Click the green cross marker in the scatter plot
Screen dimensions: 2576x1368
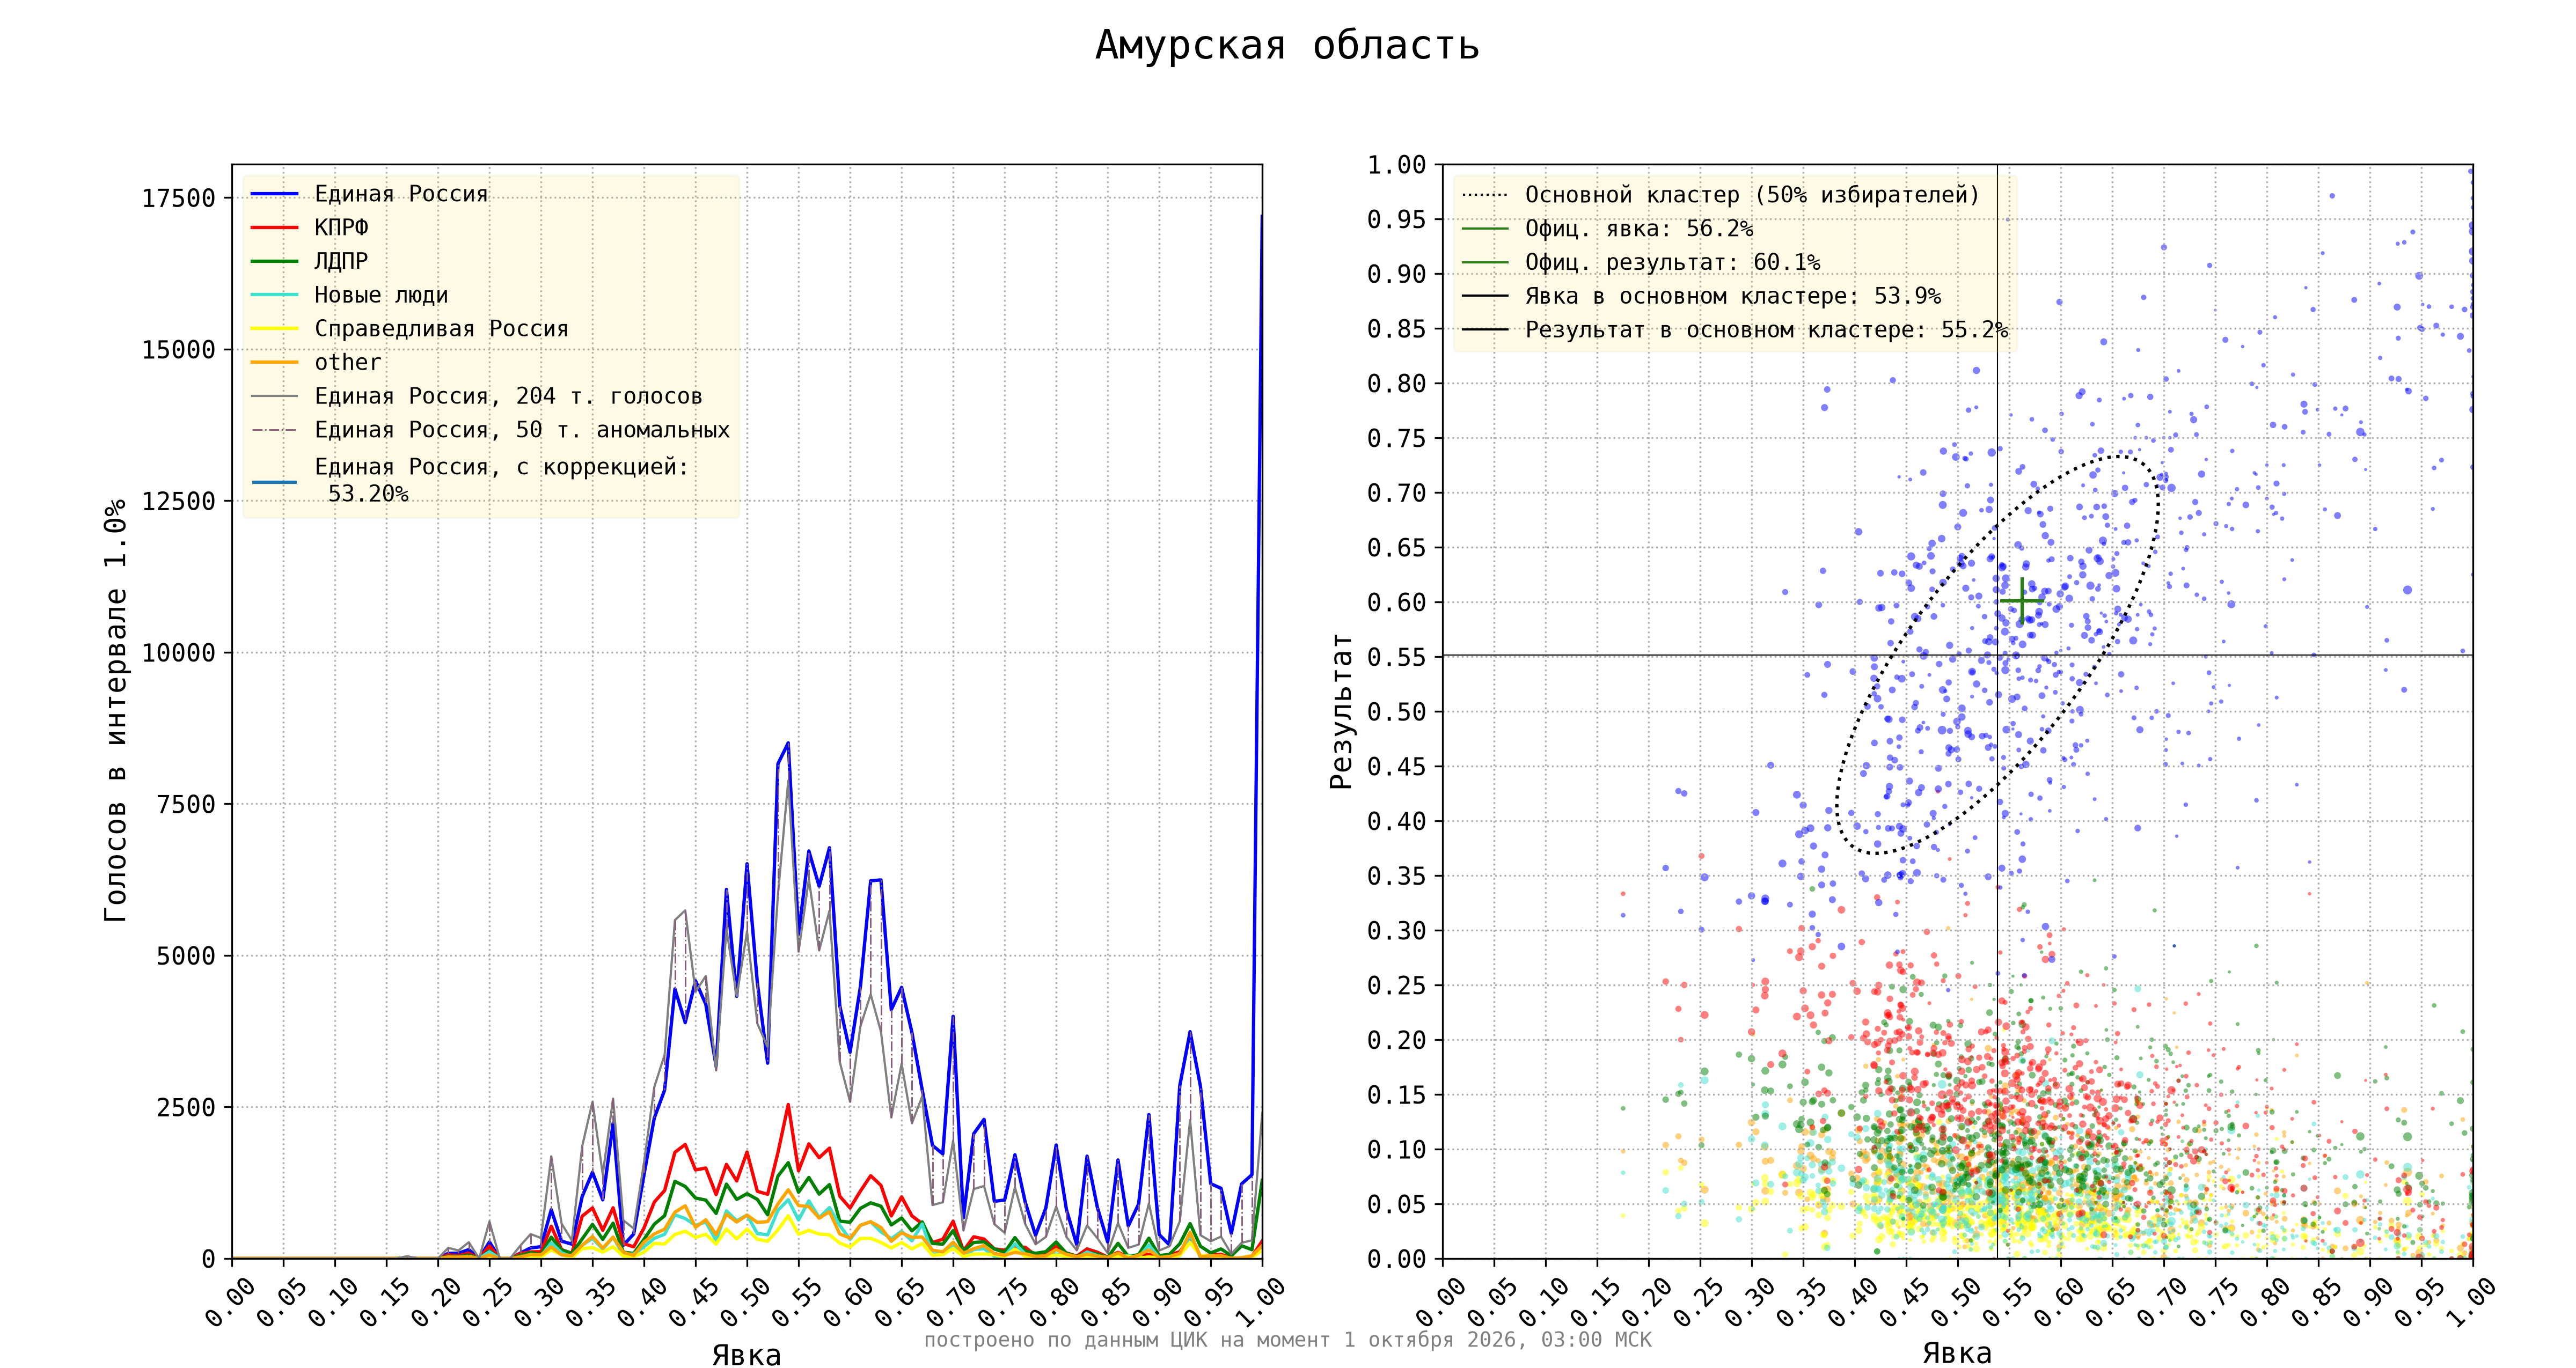coord(2021,601)
